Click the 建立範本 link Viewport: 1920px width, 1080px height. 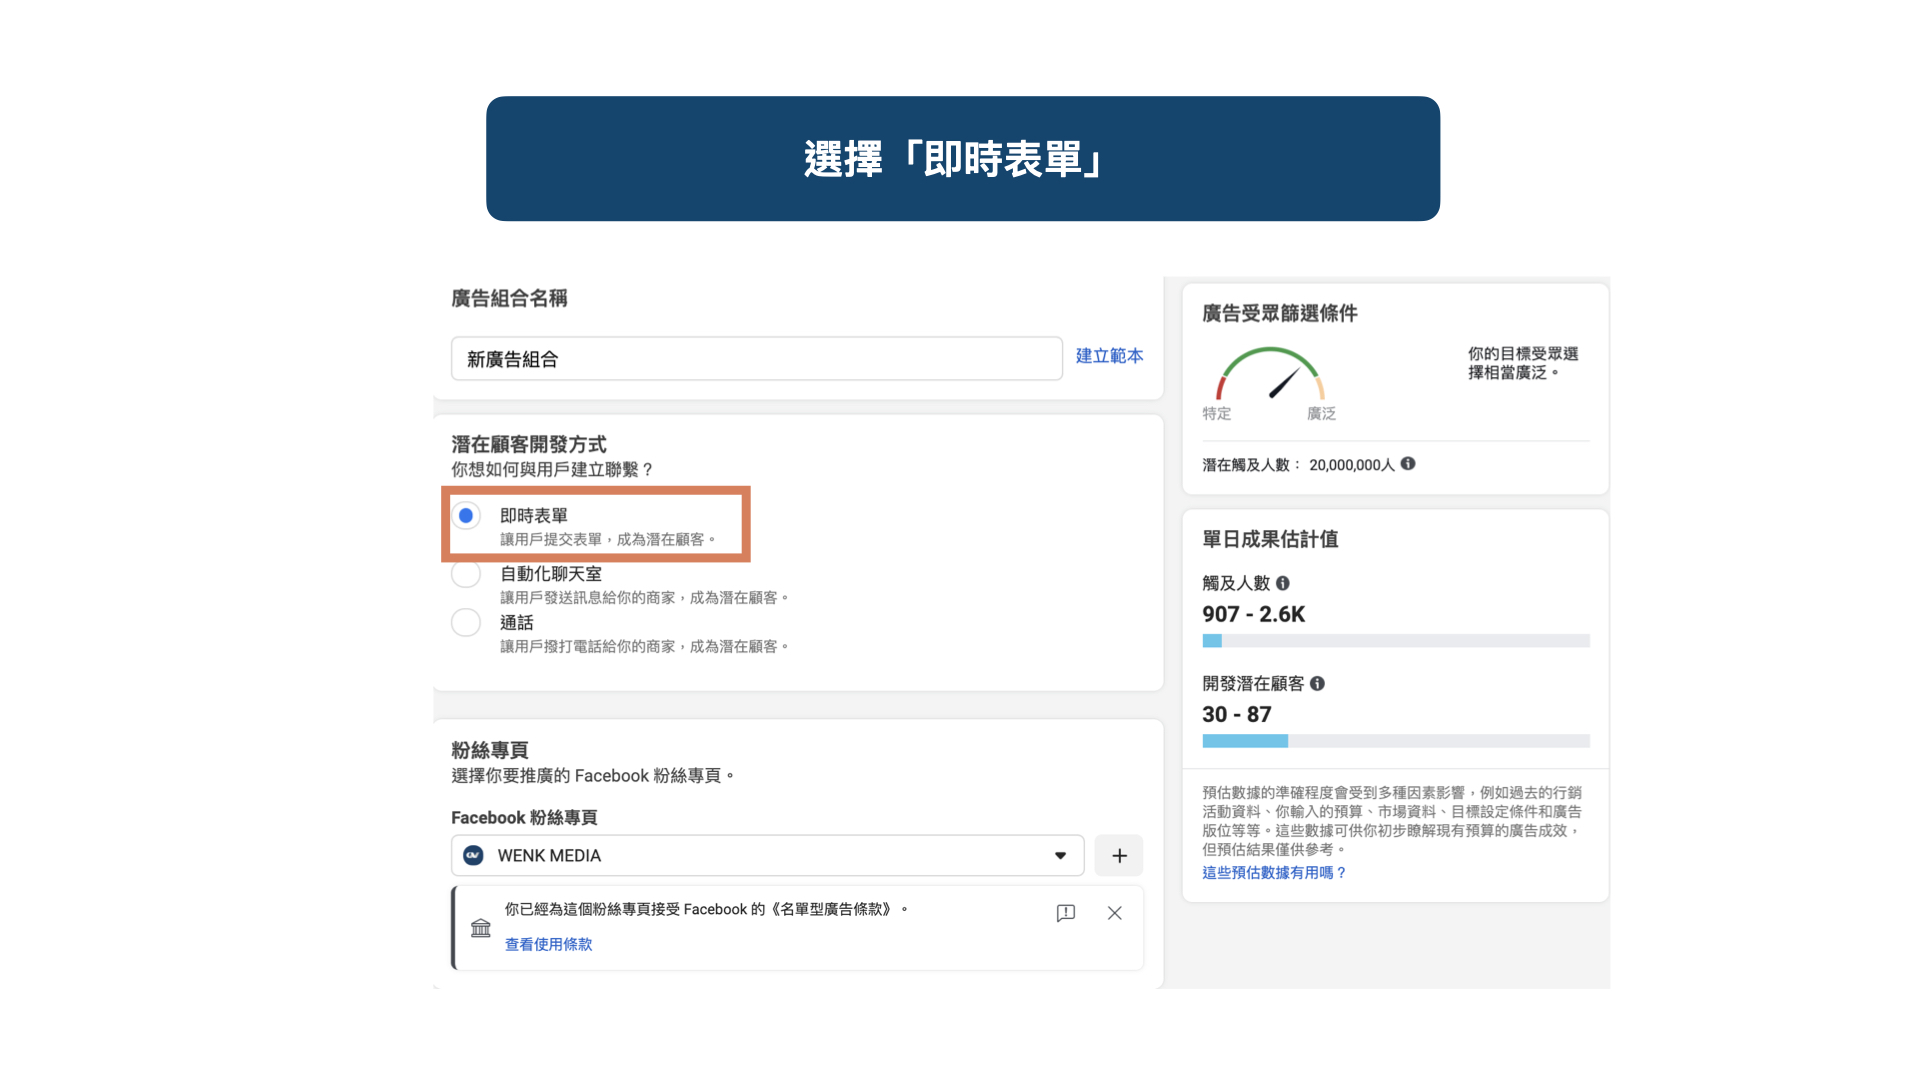pos(1109,356)
